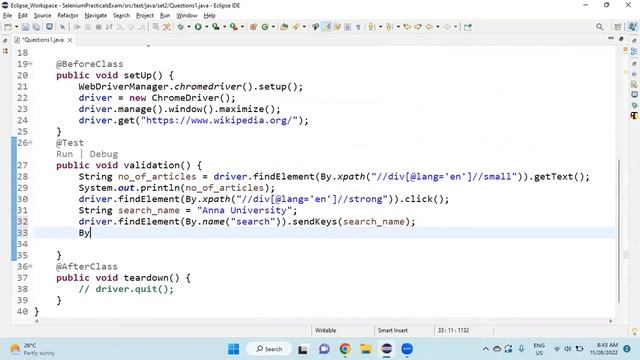This screenshot has height=360, width=640.
Task: Click the ENG US language indicator
Action: (539, 349)
